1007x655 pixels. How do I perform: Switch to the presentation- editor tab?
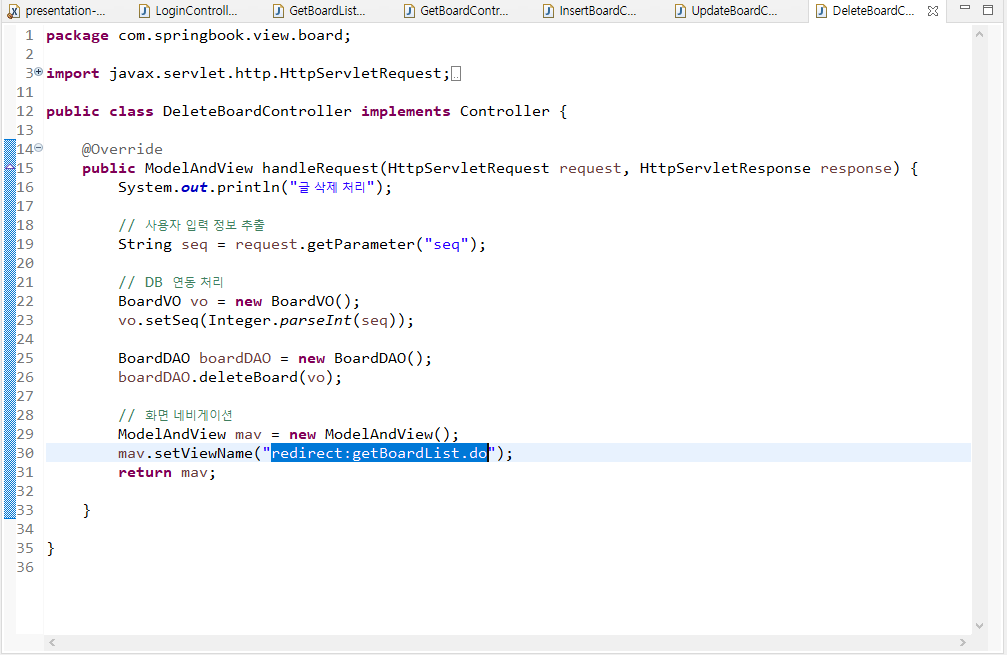[x=57, y=11]
